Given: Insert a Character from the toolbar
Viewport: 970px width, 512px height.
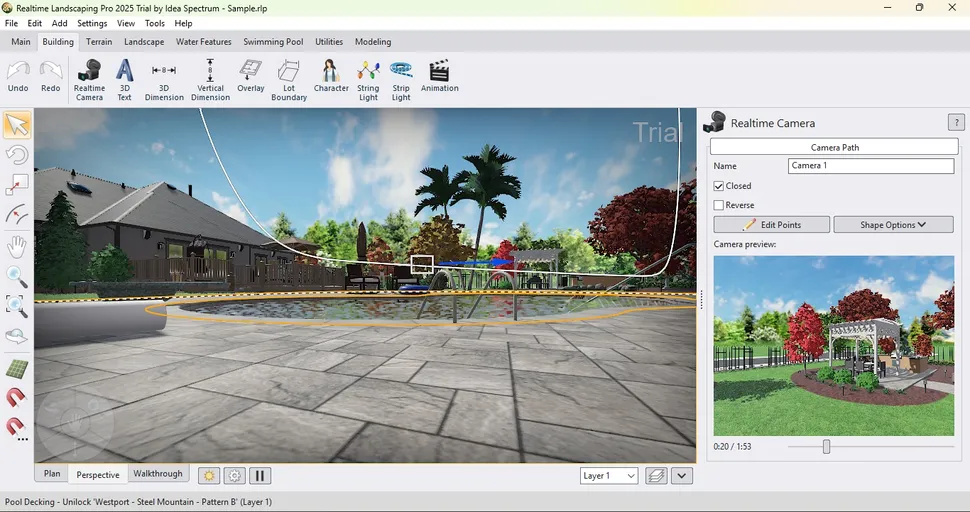Looking at the screenshot, I should 331,80.
